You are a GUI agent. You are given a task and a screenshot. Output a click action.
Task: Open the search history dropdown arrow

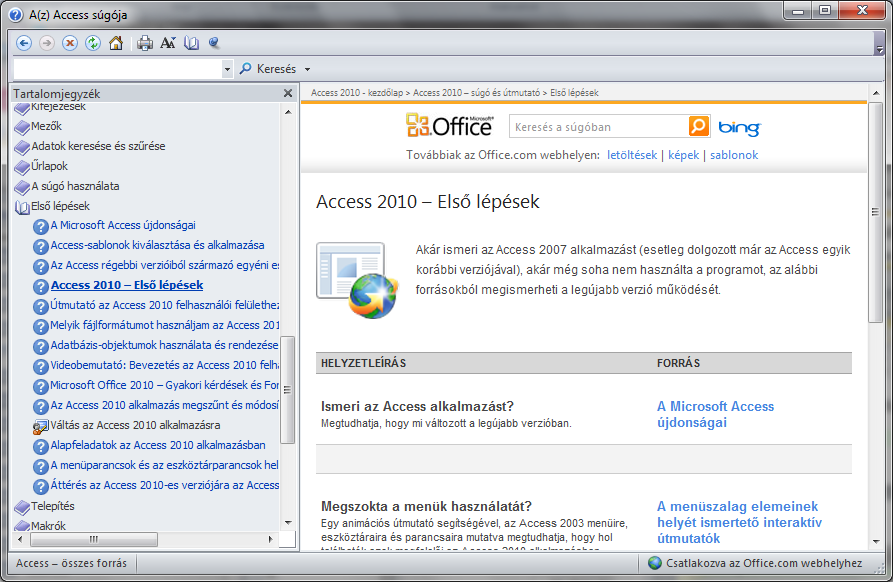[227, 69]
